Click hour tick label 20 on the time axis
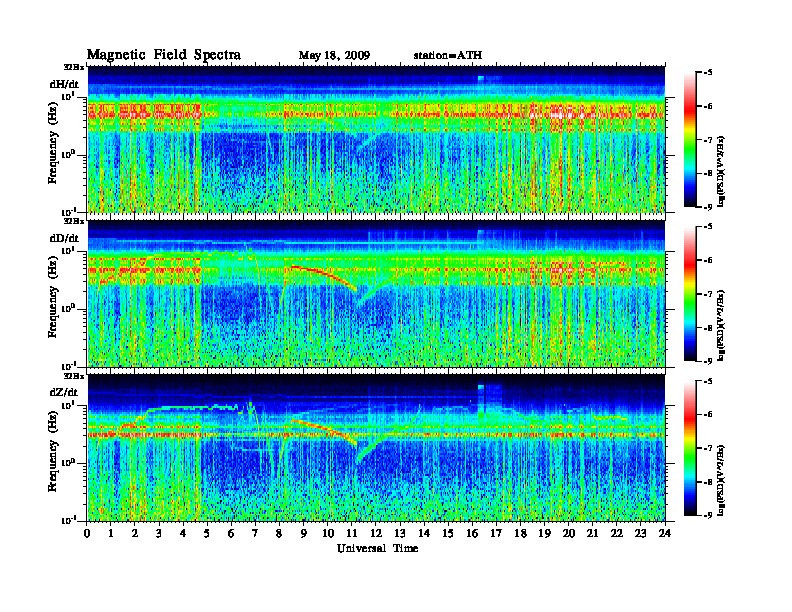792x612 pixels. [569, 533]
